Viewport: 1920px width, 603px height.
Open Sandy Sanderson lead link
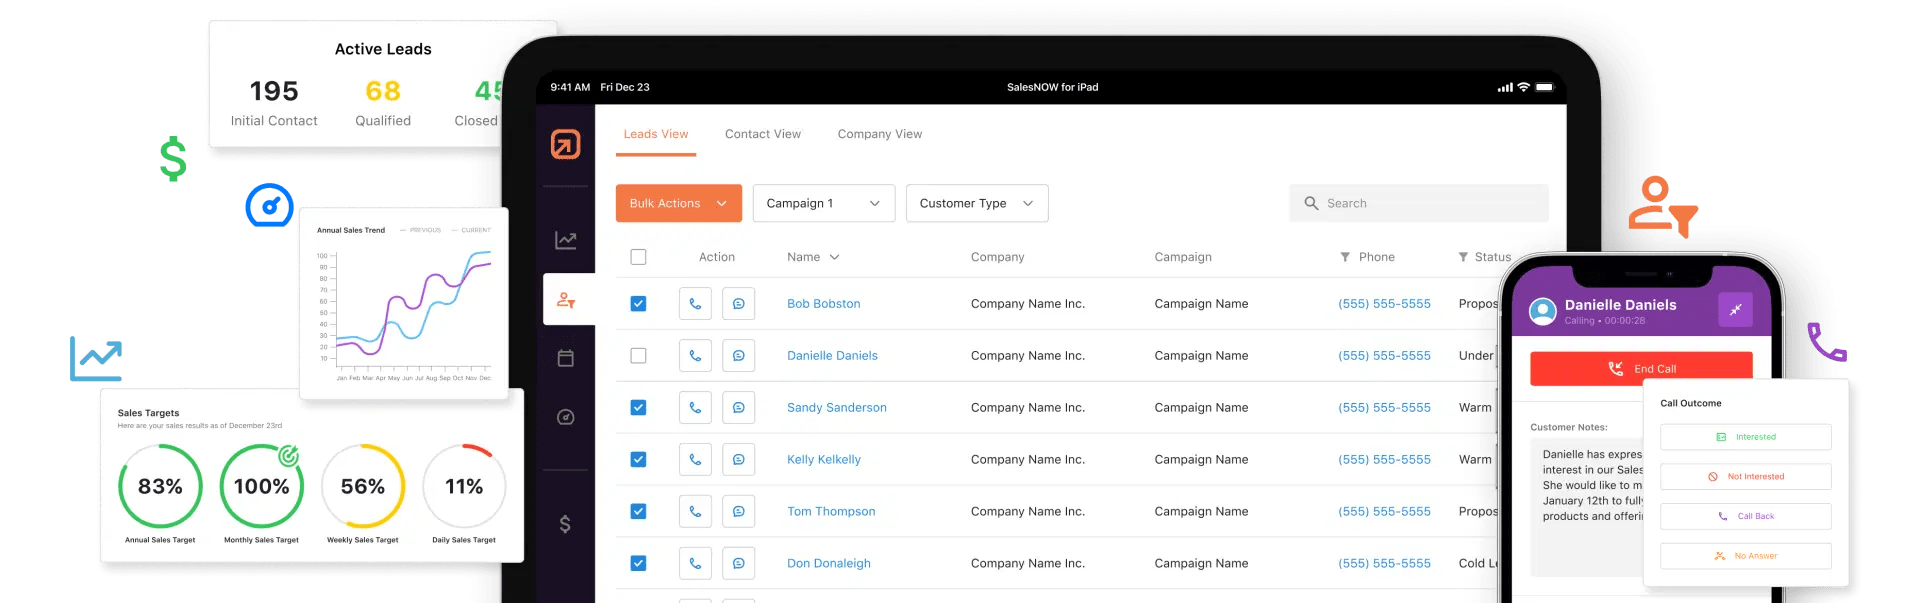point(836,407)
